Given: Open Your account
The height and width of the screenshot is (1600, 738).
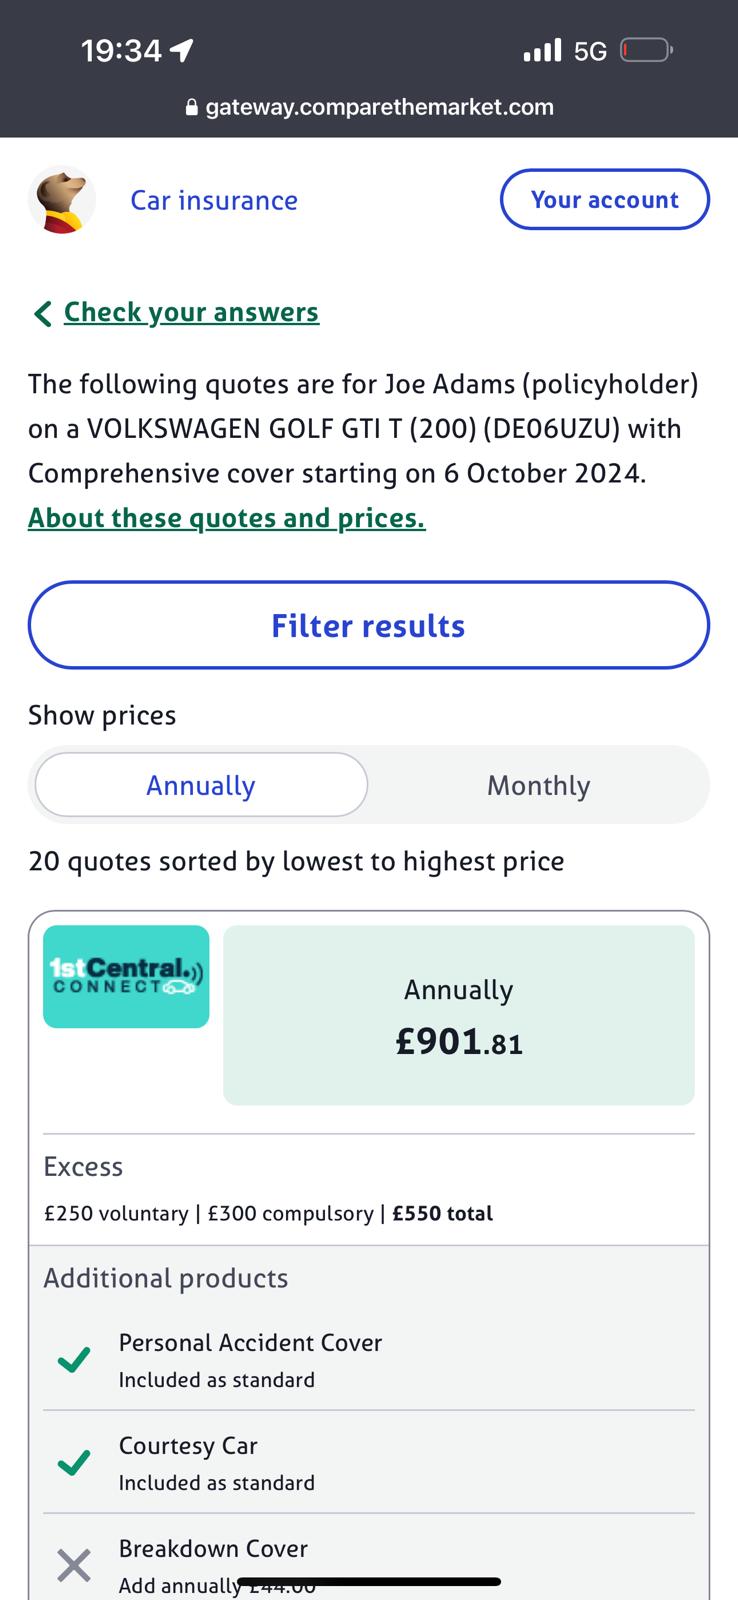Looking at the screenshot, I should click(x=604, y=200).
